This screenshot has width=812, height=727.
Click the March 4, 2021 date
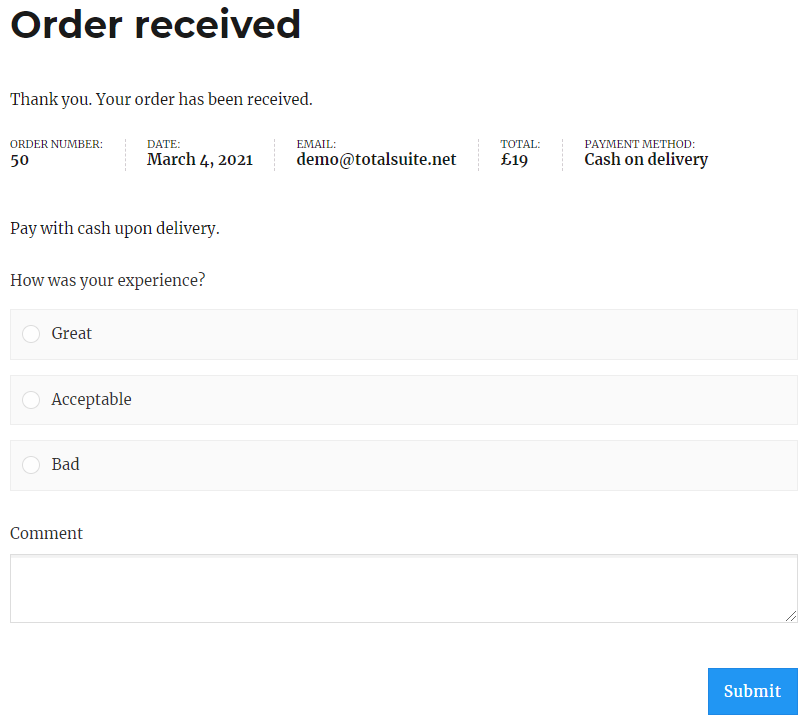[x=200, y=159]
